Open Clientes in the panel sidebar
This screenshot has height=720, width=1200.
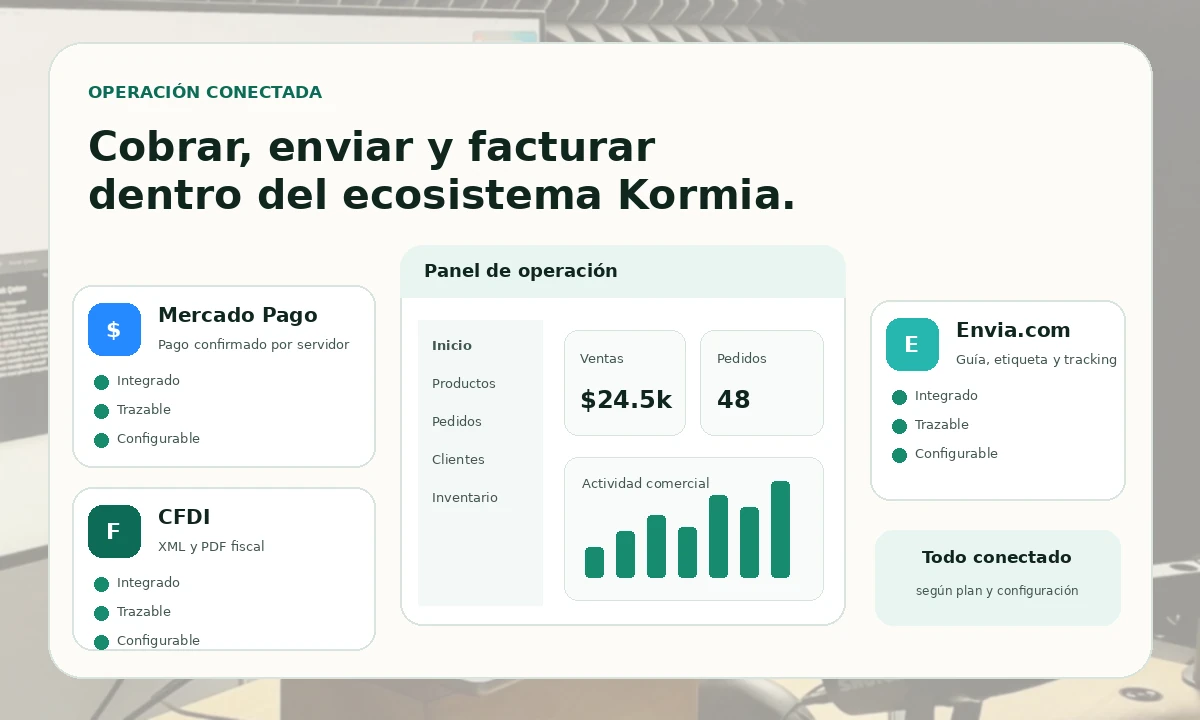[458, 460]
